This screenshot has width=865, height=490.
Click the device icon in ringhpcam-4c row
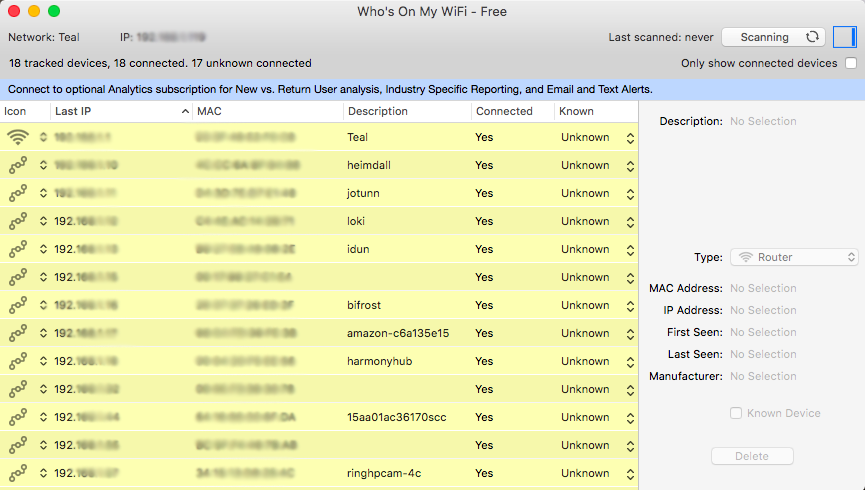pos(17,473)
